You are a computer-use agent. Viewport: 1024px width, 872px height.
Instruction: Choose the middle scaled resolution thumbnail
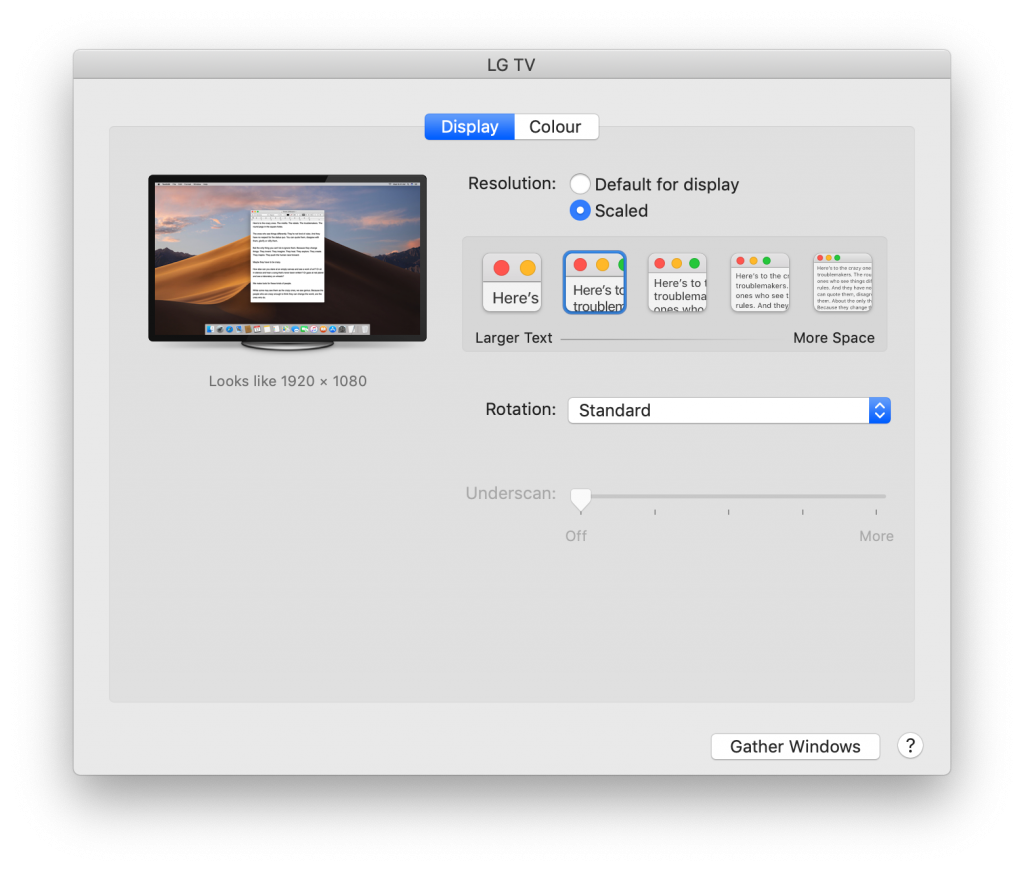[x=677, y=282]
